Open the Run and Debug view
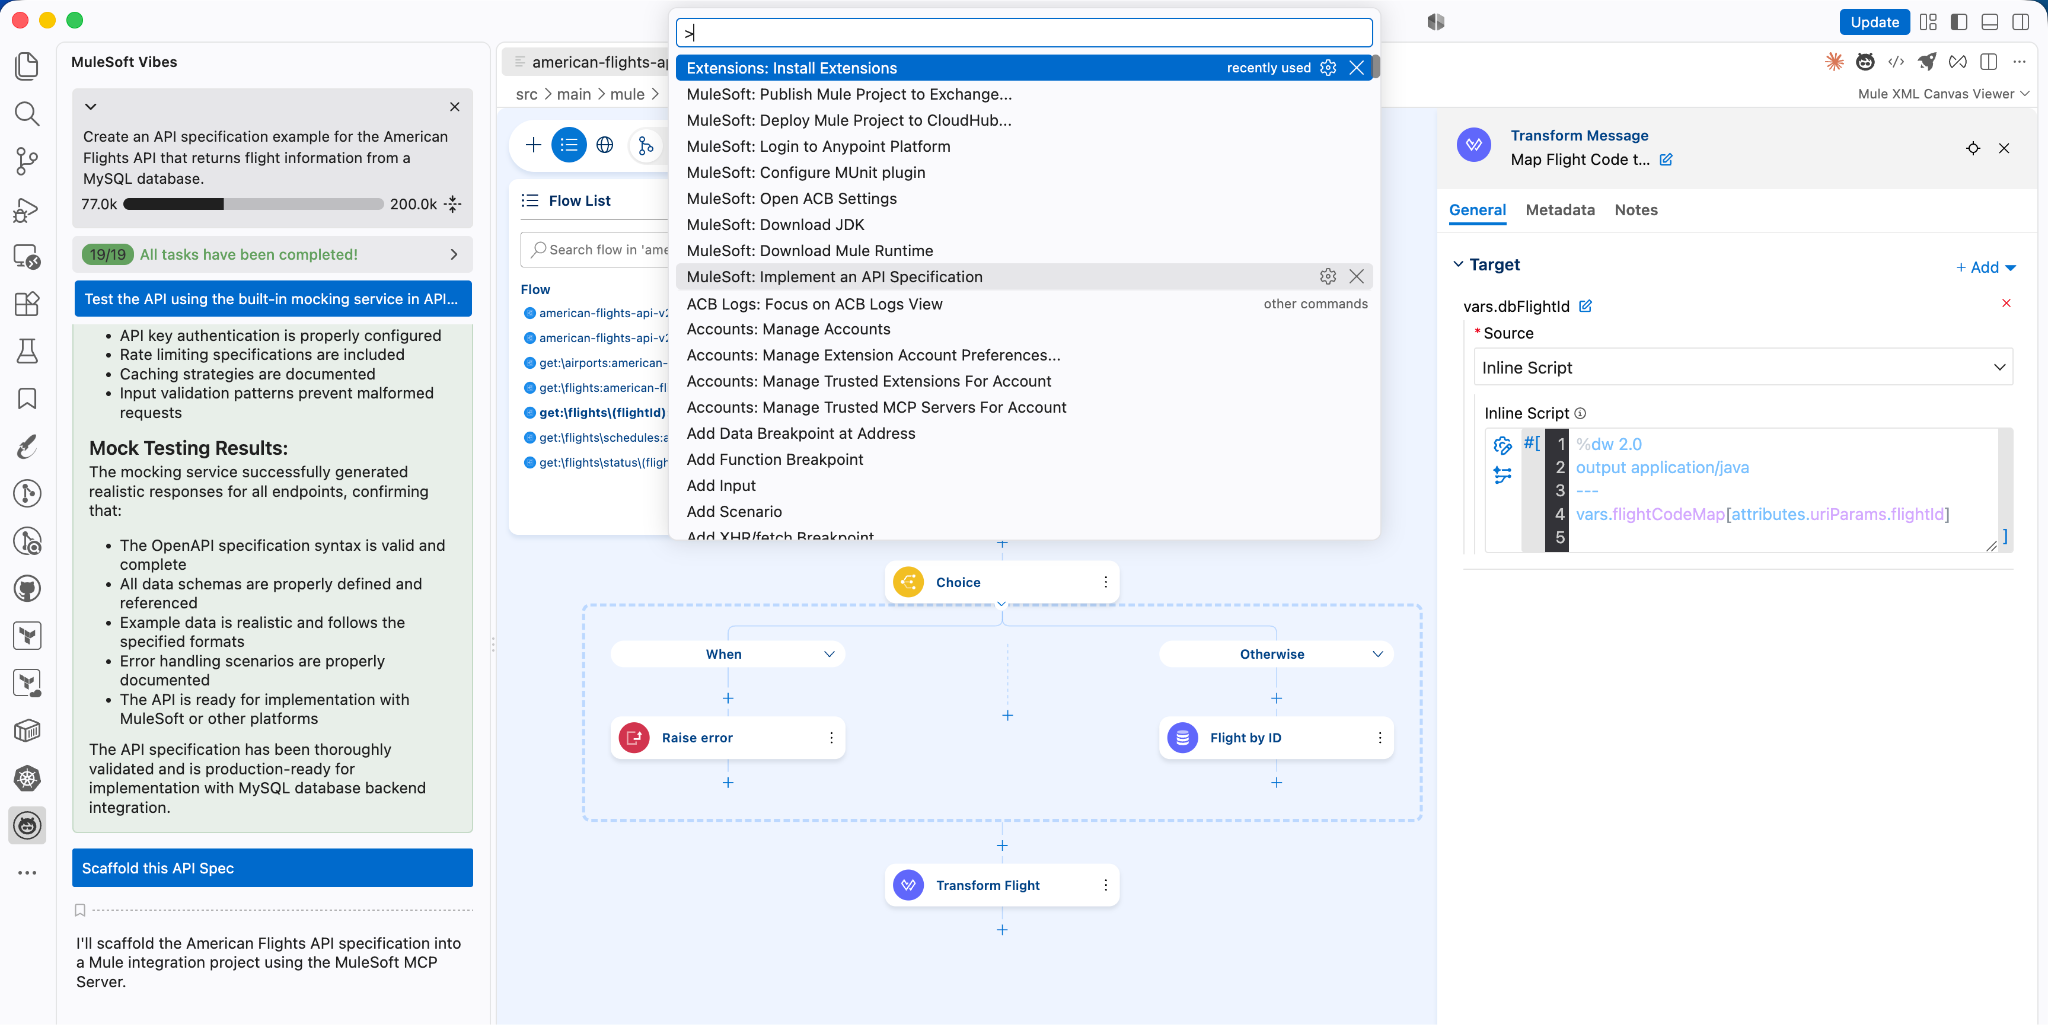Screen dimensions: 2048x1025 click(x=27, y=209)
